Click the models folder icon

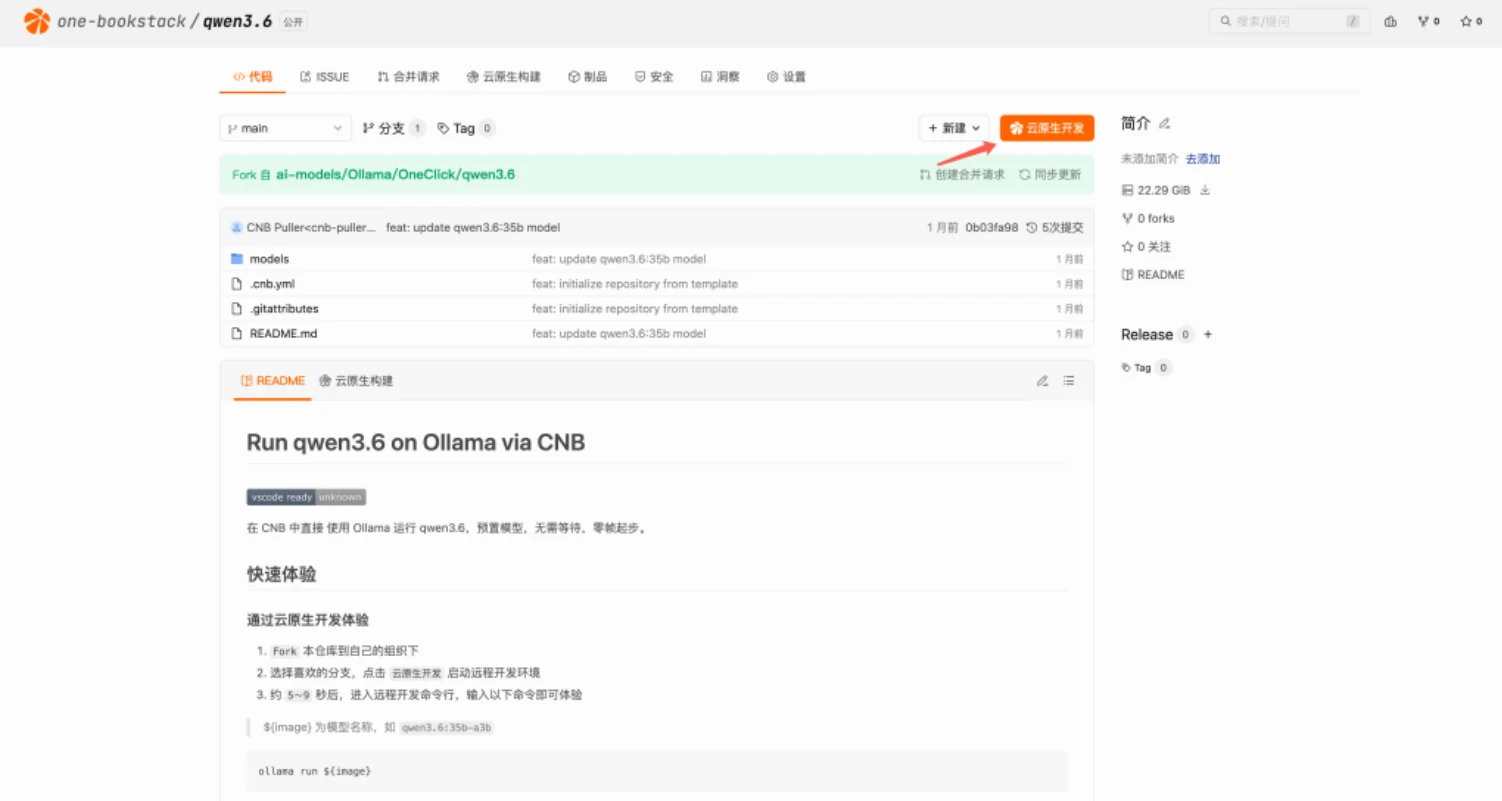(x=237, y=259)
